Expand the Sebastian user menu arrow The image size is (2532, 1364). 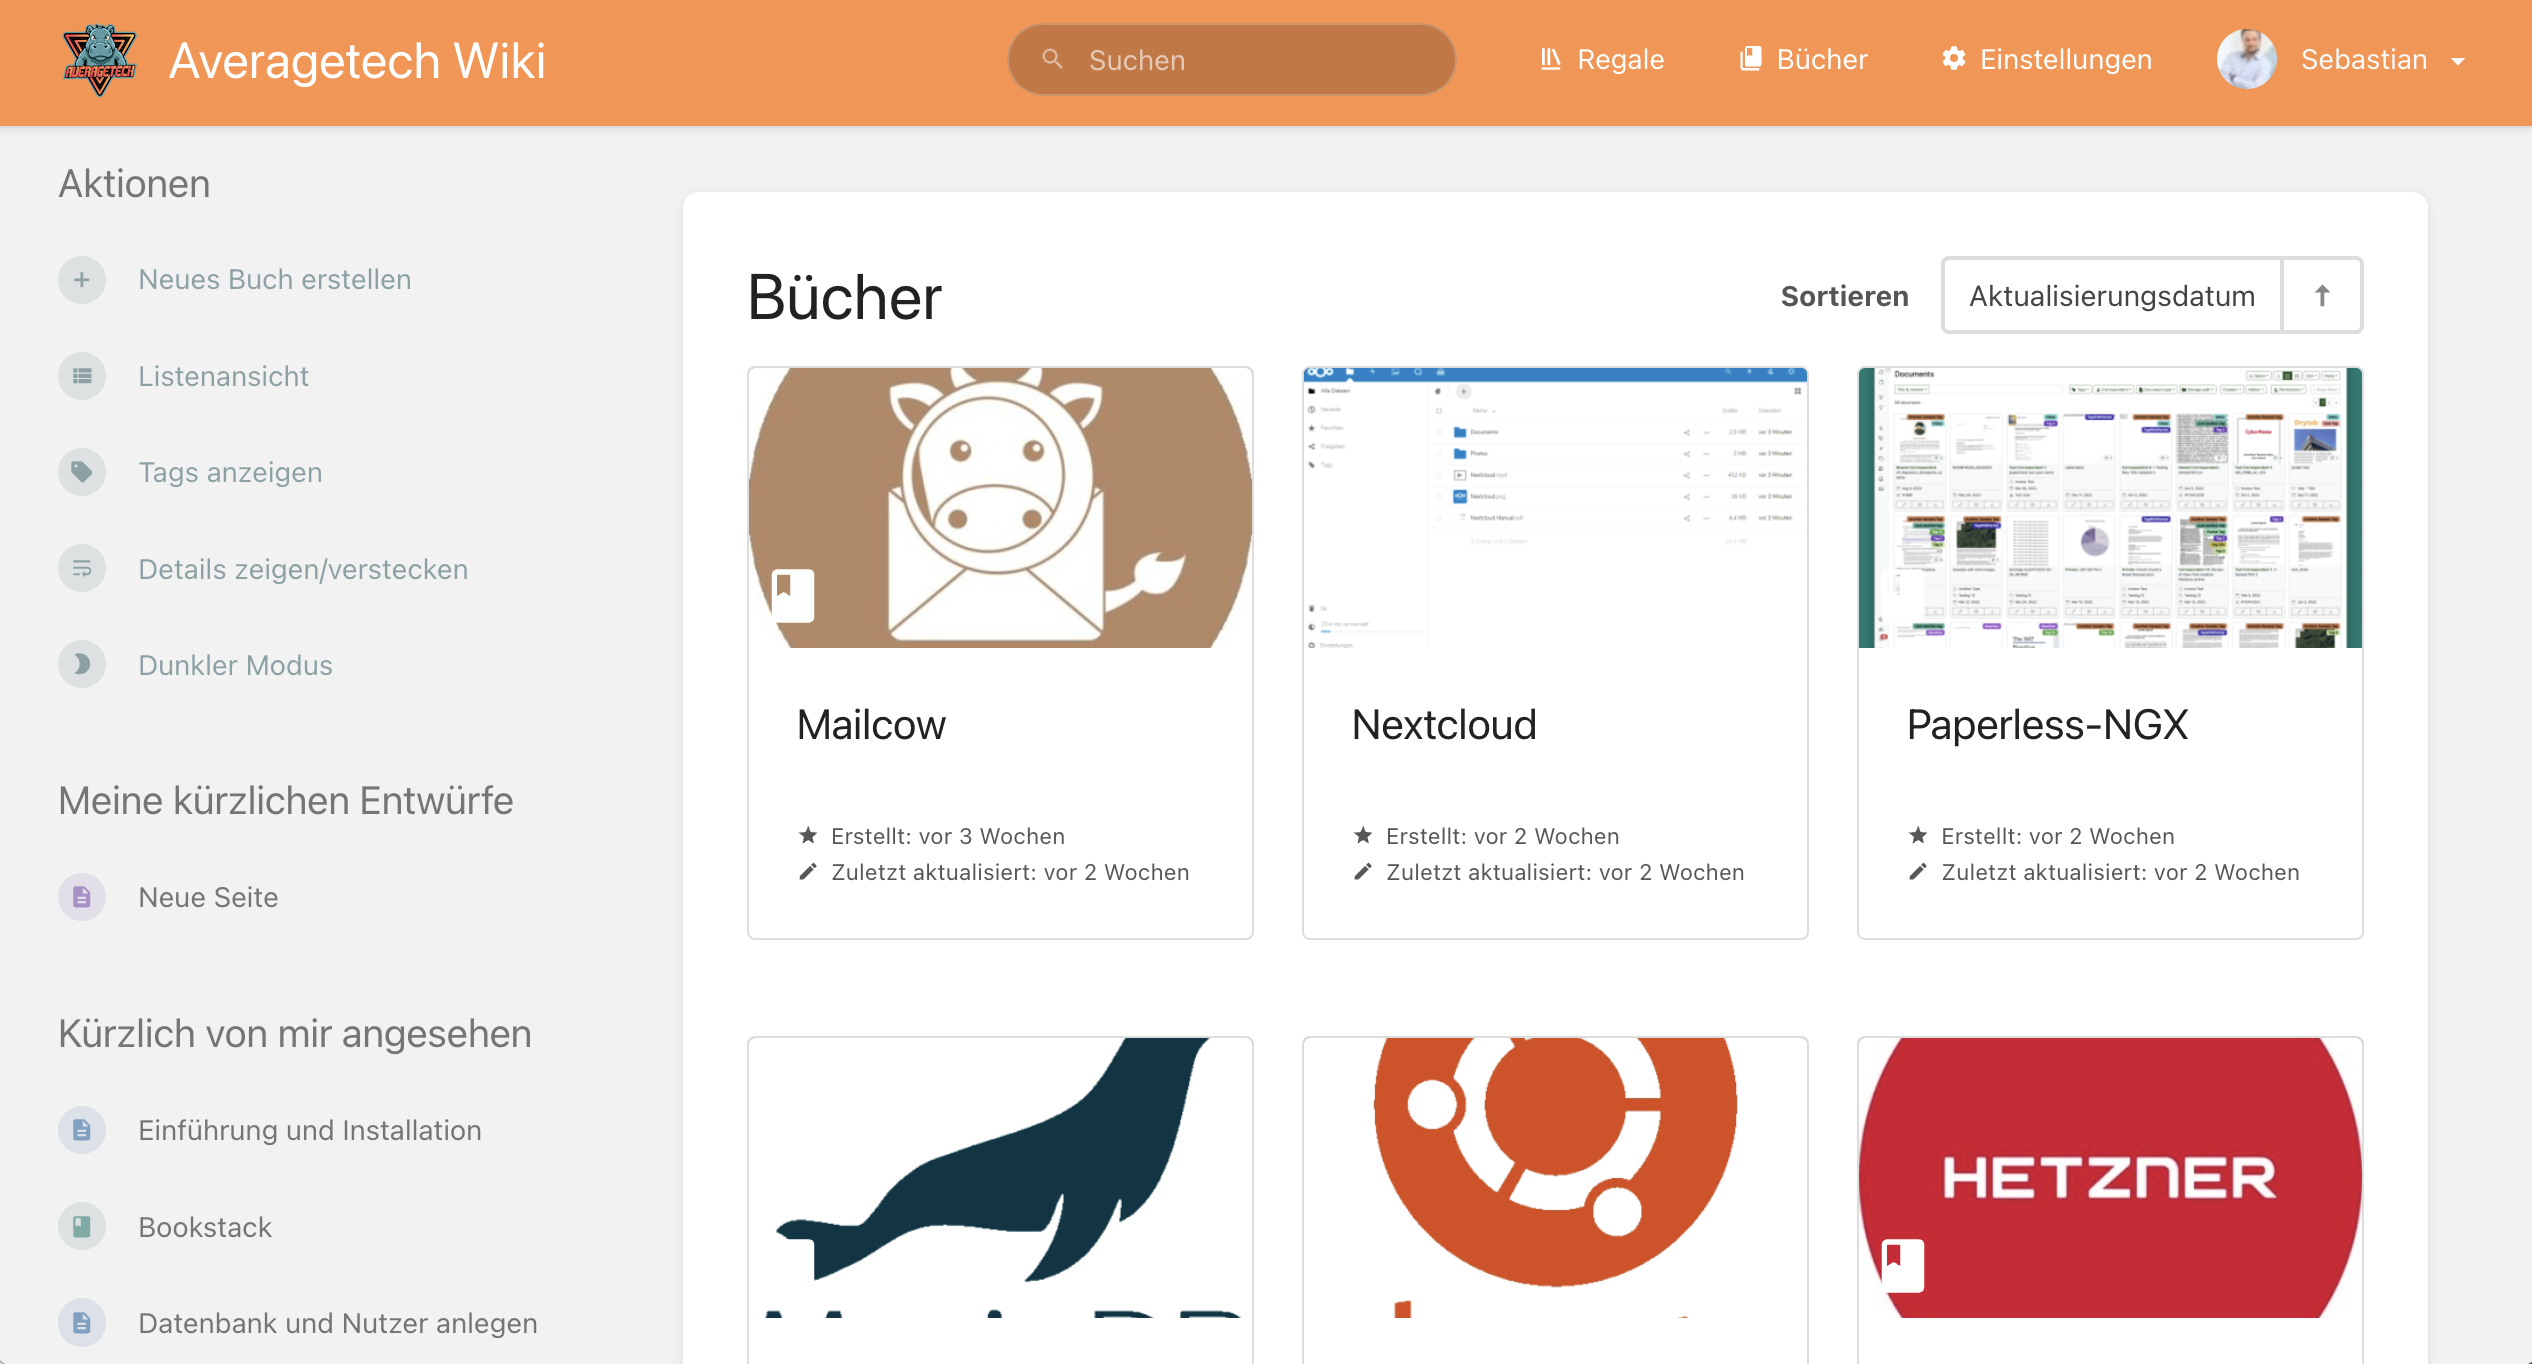coord(2458,61)
